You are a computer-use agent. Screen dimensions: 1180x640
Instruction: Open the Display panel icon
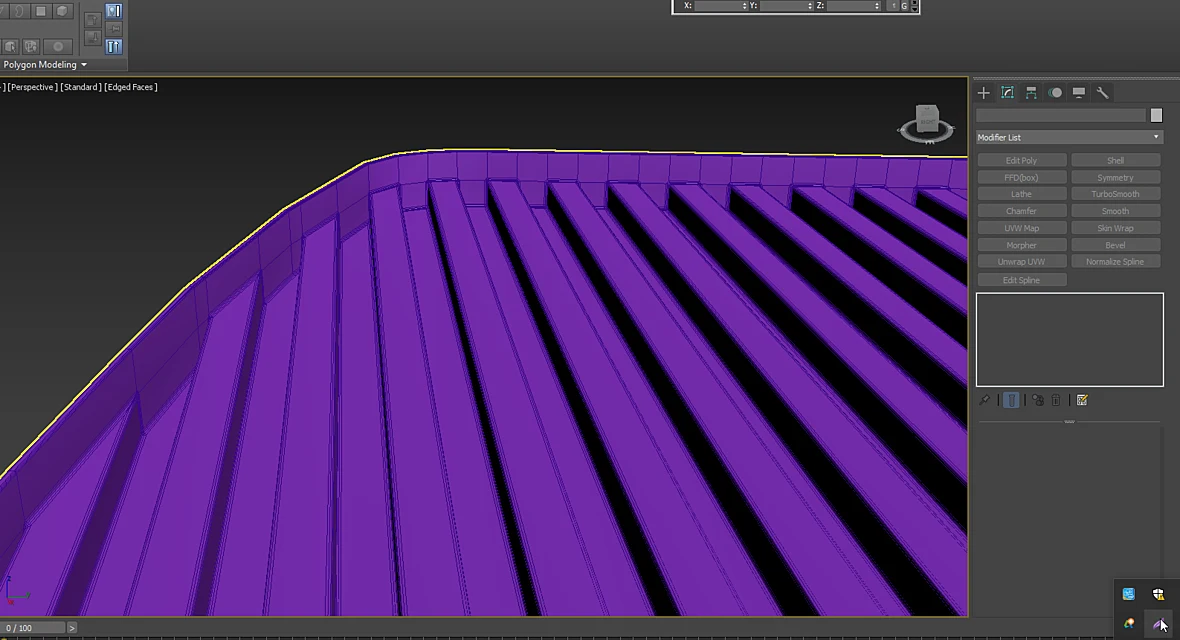(1079, 93)
